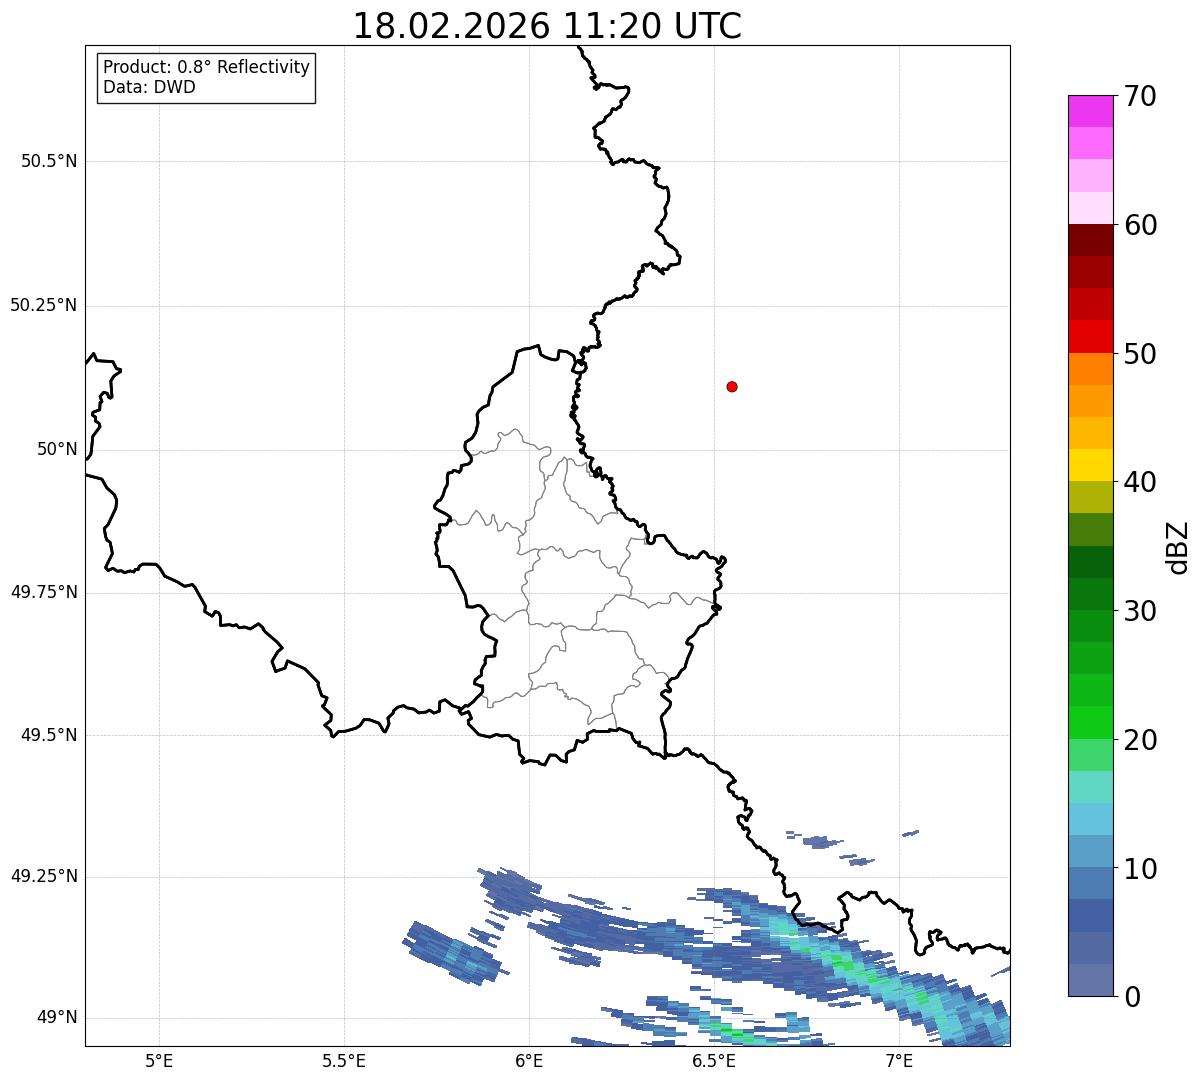This screenshot has width=1202, height=1081.
Task: Click the bright red colorbar swatch above 50
Action: click(x=1090, y=336)
